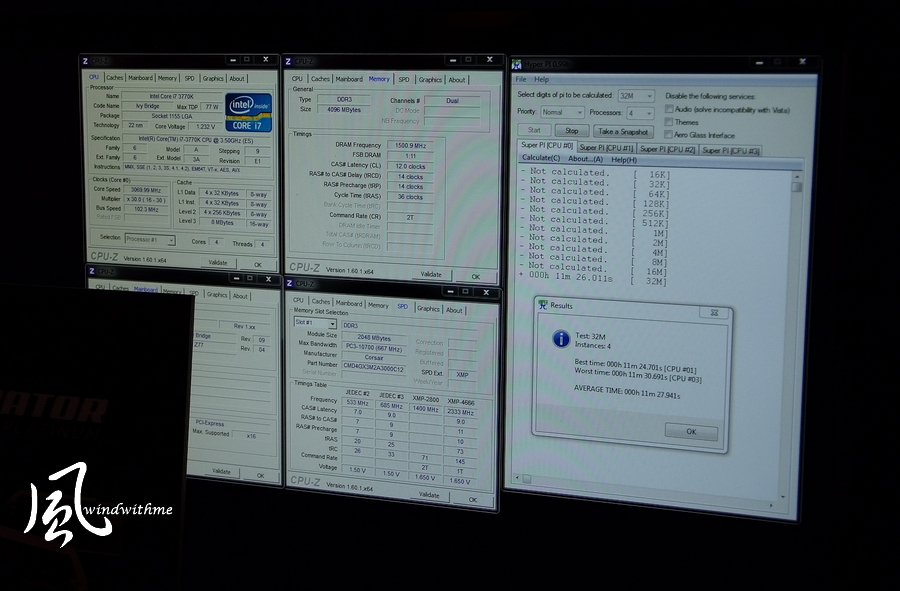Open the Slot #1 memory slot dropdown

point(315,323)
